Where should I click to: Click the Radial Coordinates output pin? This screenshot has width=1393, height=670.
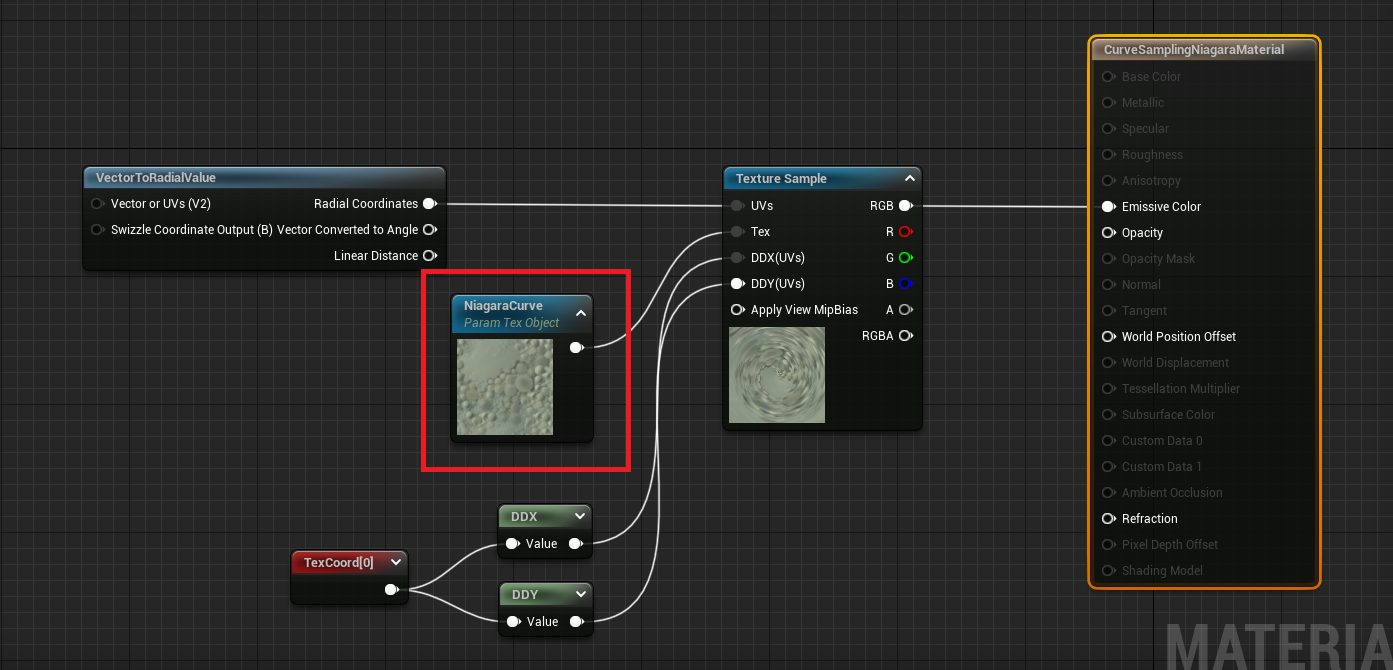pos(430,203)
